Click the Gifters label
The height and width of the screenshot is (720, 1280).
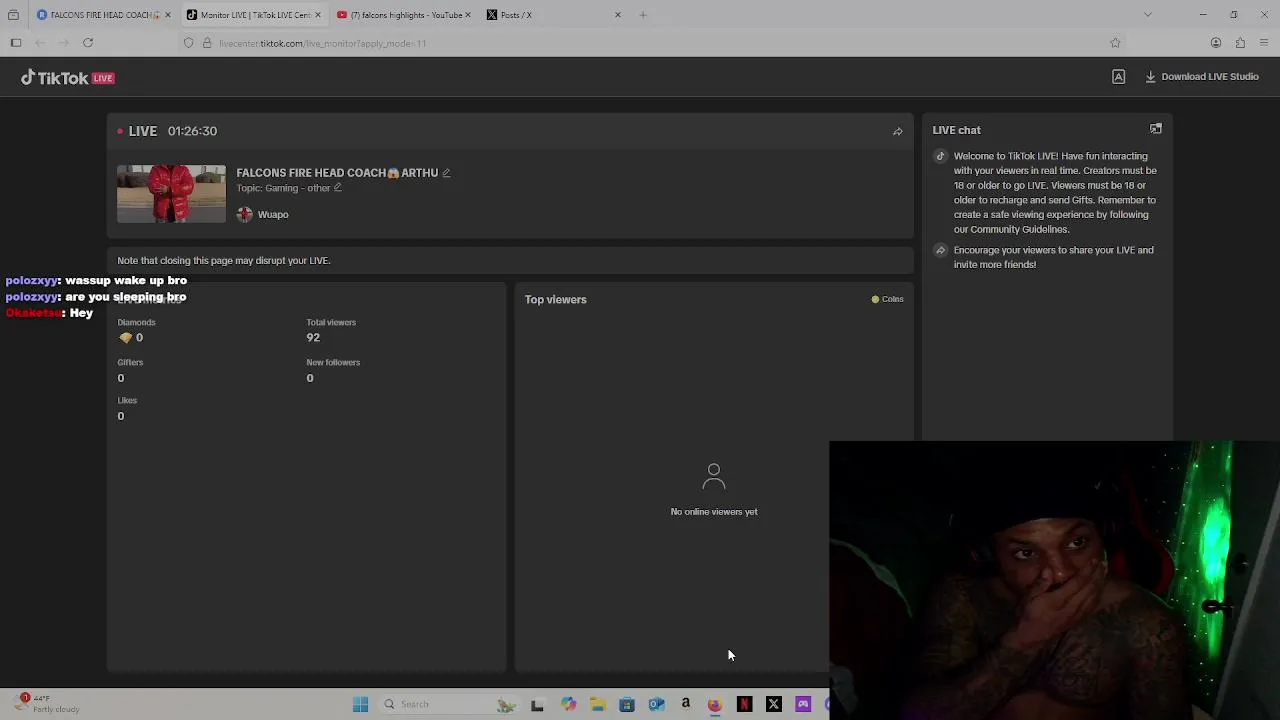pos(130,362)
